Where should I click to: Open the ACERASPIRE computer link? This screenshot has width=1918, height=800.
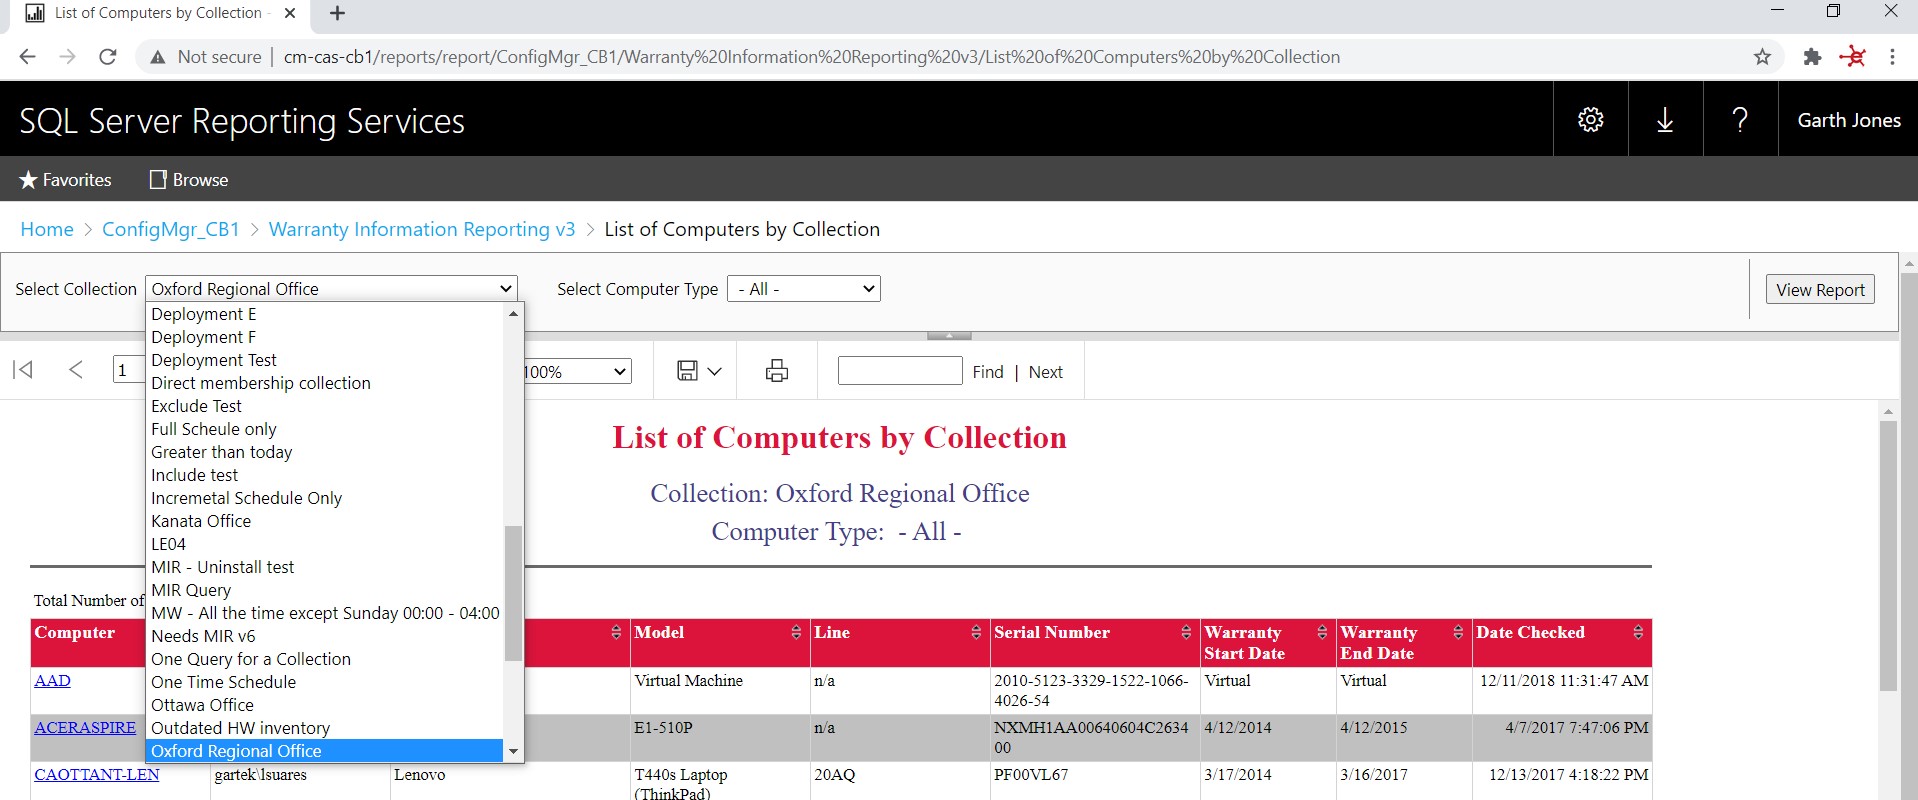coord(85,728)
